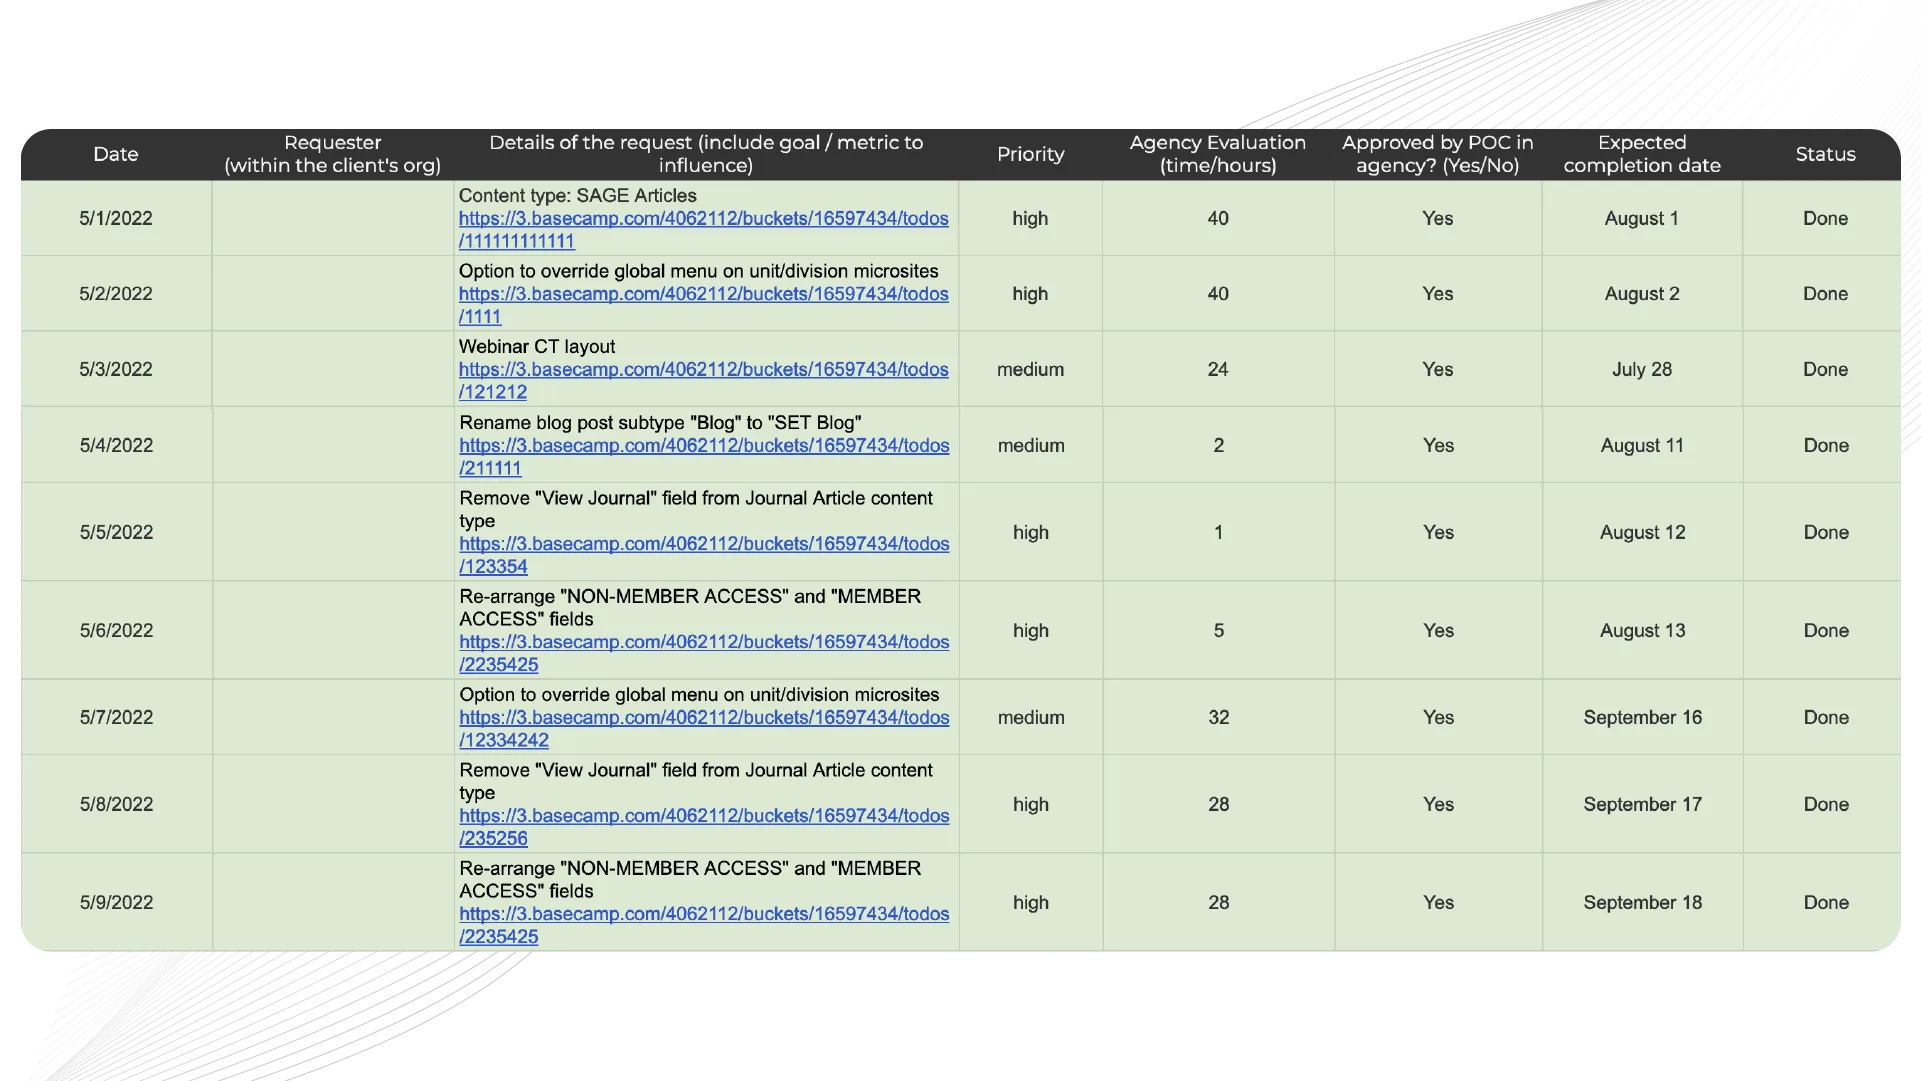Select the 5/2/2022 date cell
The height and width of the screenshot is (1081, 1921).
point(116,294)
